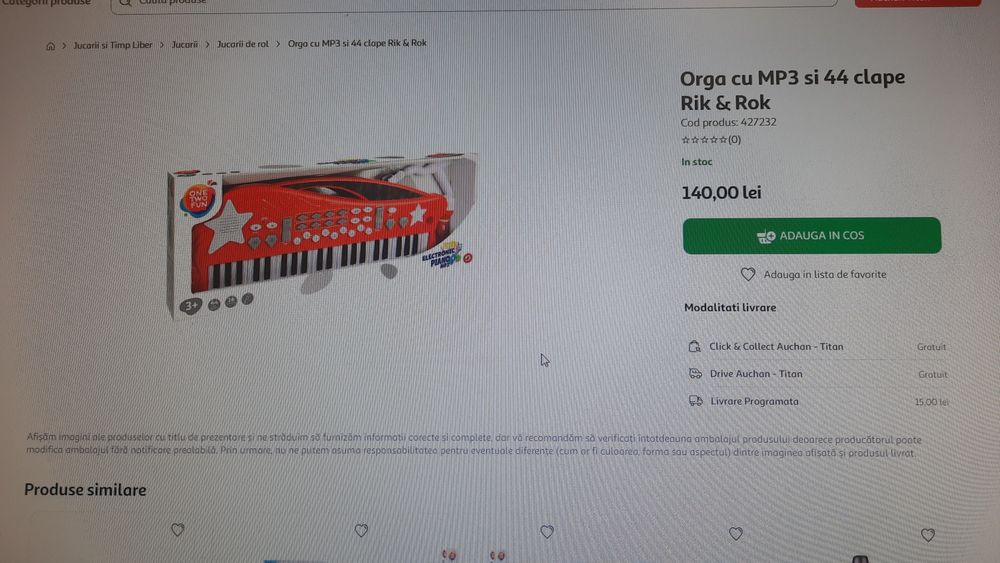Click the Livrare Programata truck icon
The image size is (1000, 563).
coord(696,401)
